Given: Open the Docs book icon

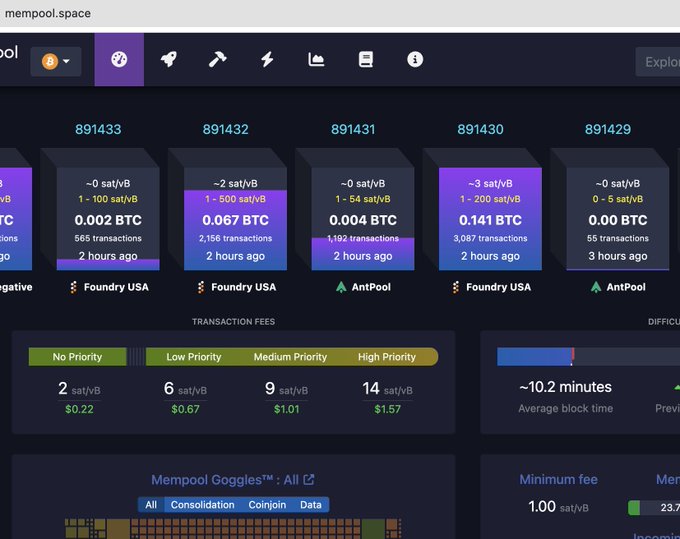Looking at the screenshot, I should click(x=366, y=59).
